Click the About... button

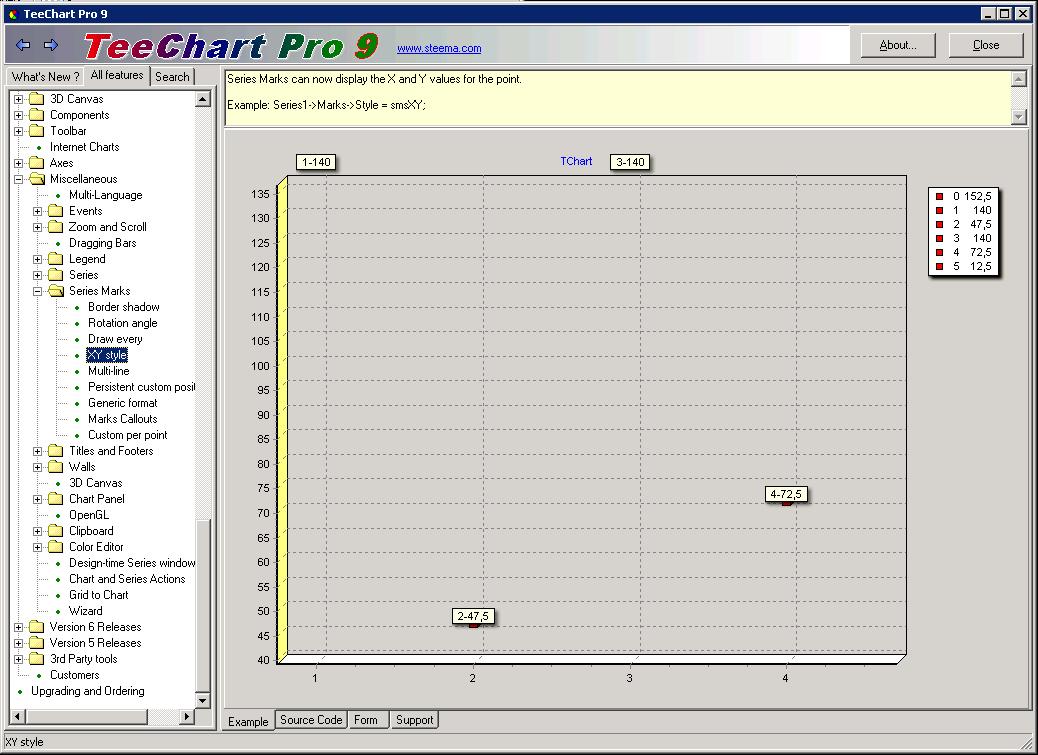coord(898,45)
